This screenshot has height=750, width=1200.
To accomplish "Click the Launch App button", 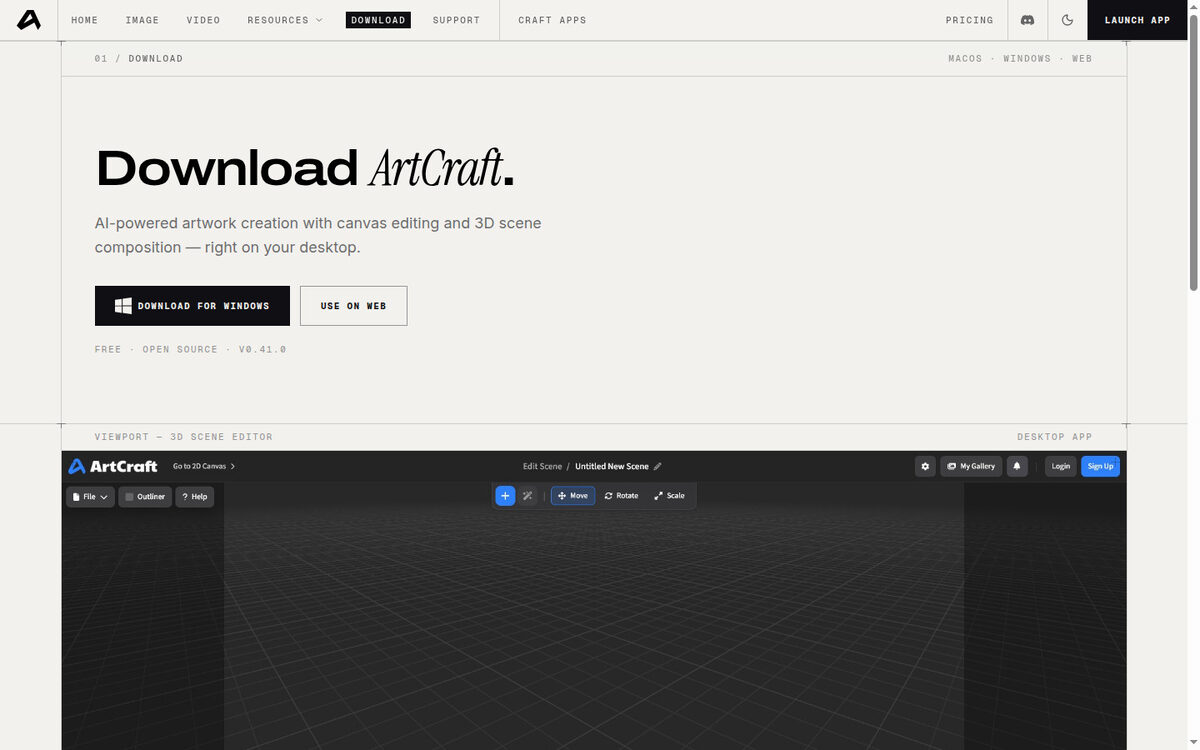I will tap(1137, 20).
